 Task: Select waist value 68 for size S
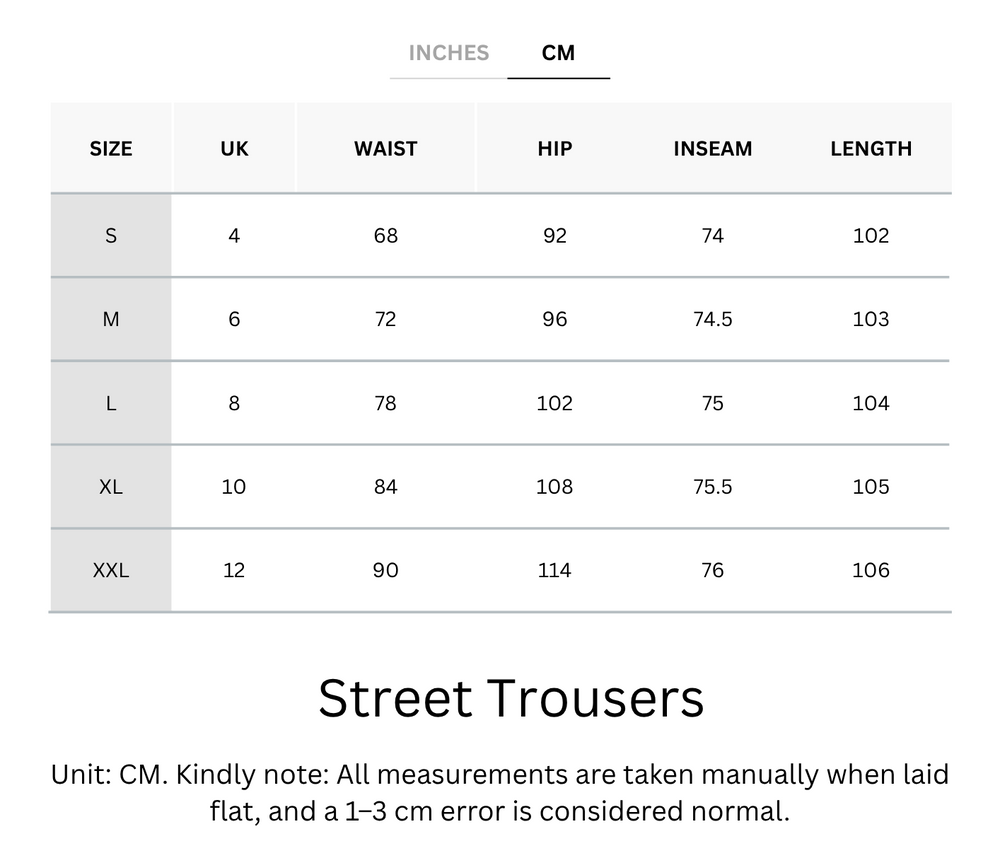386,235
